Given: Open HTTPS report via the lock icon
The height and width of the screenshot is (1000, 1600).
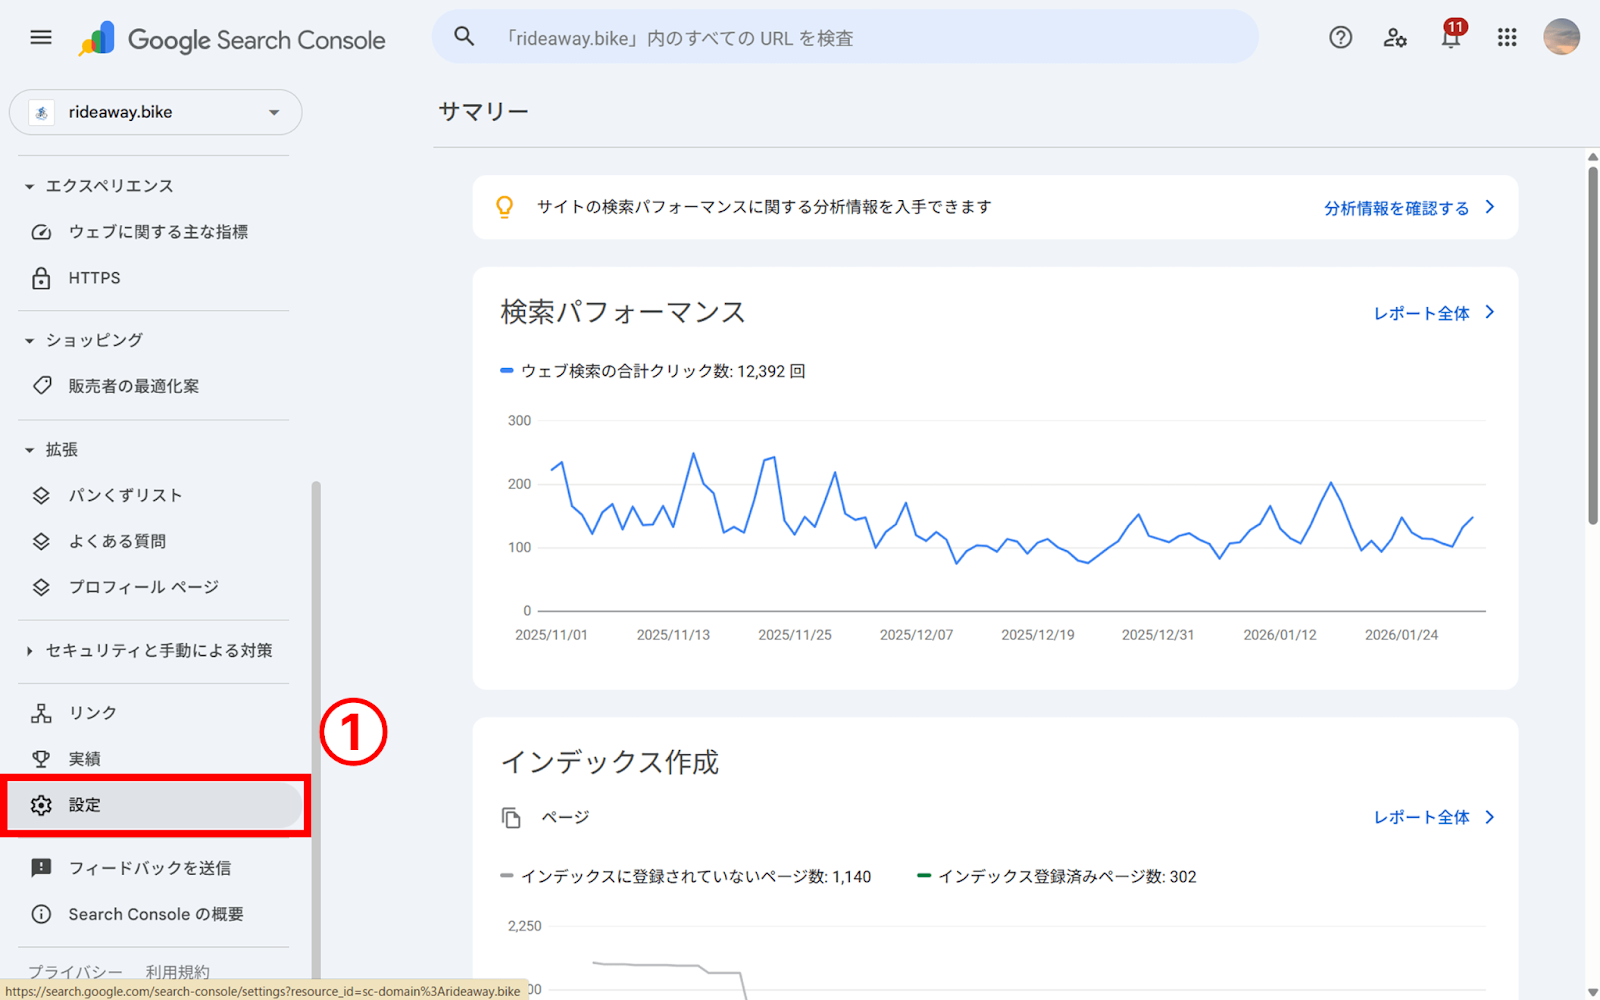Looking at the screenshot, I should 41,278.
